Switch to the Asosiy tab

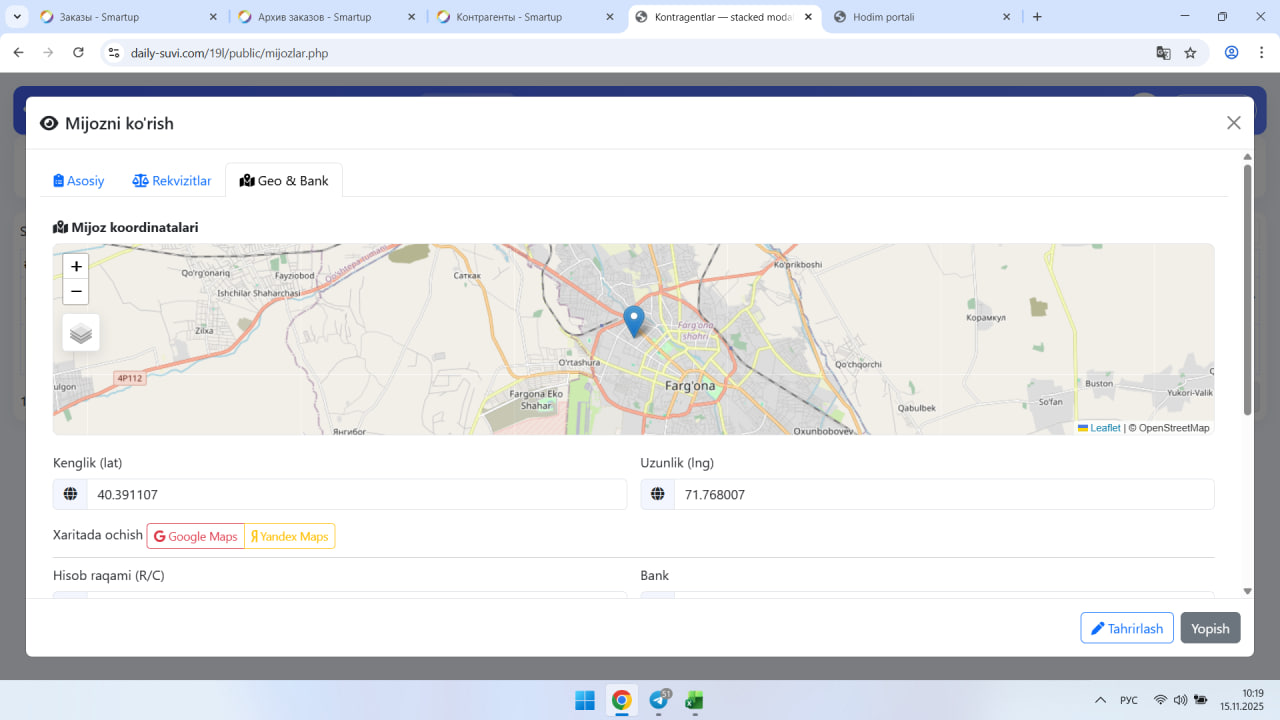point(79,181)
